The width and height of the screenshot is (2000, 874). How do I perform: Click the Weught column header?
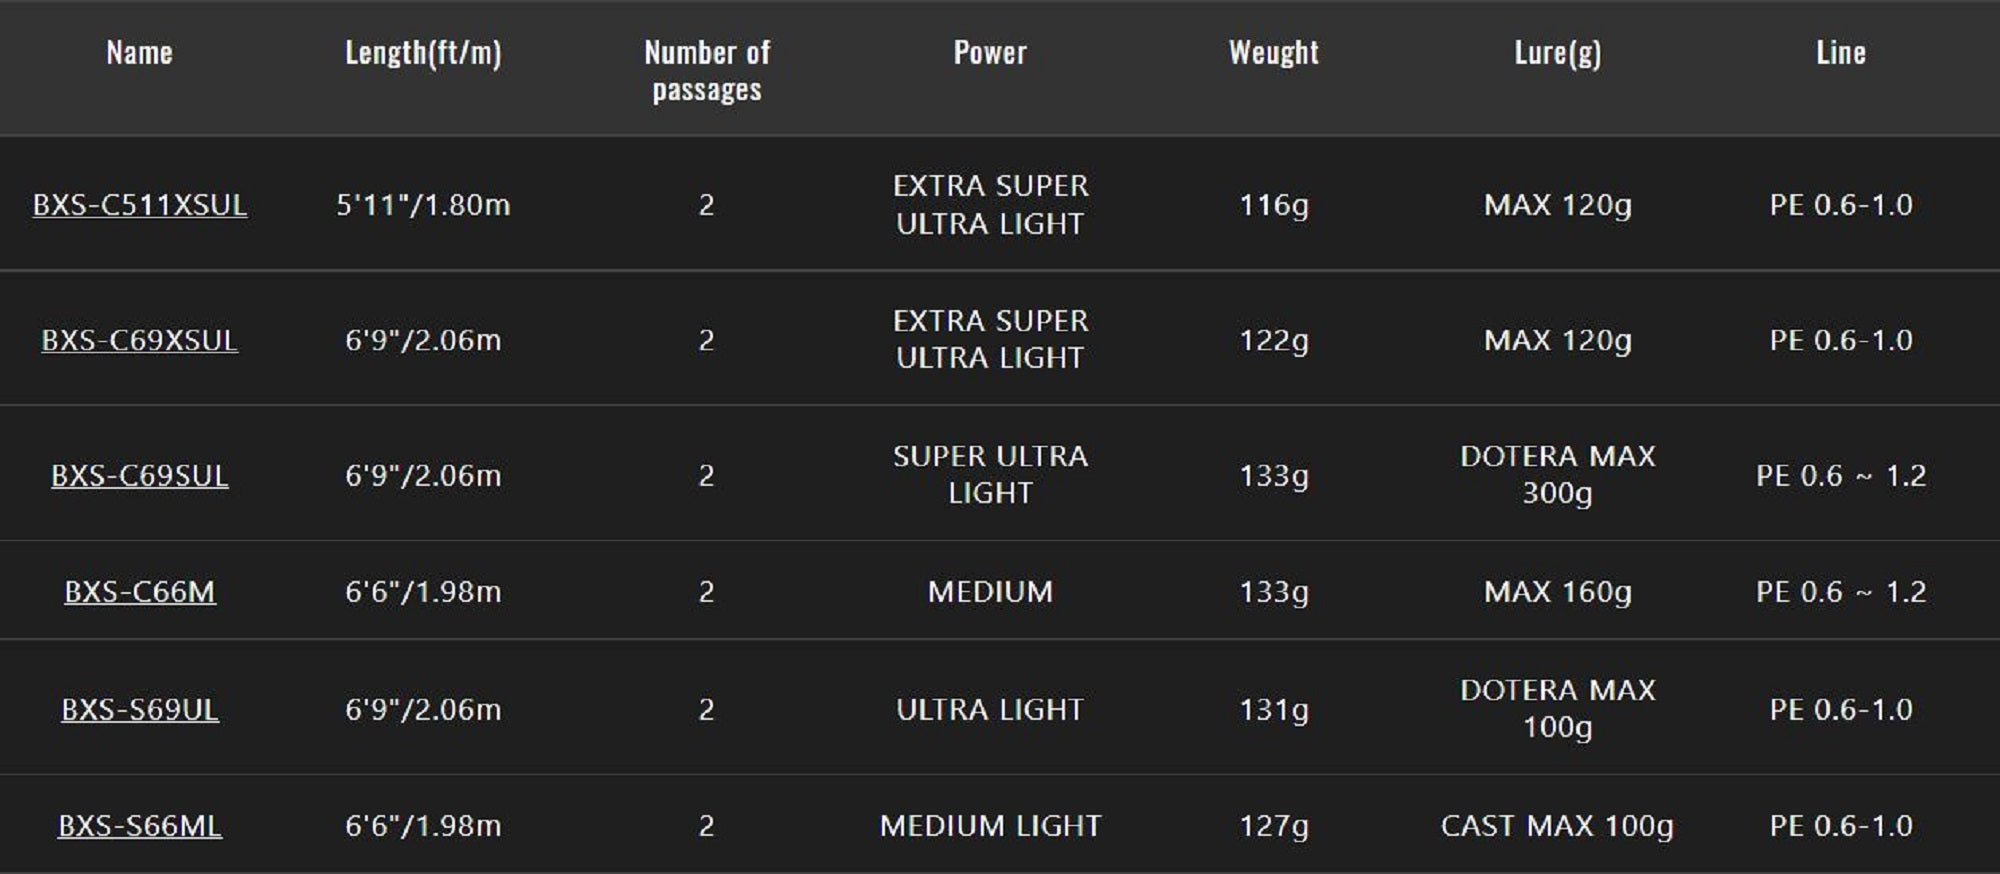[x=1274, y=52]
